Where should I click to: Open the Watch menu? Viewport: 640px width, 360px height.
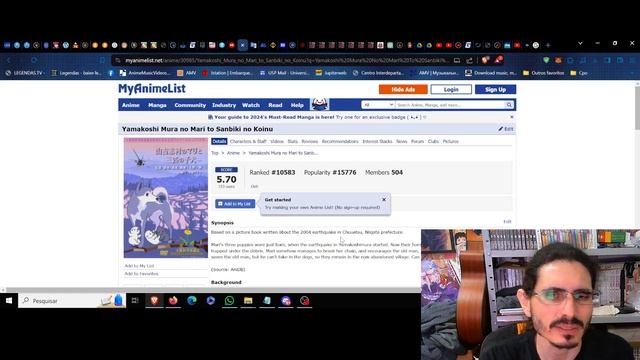tap(251, 105)
